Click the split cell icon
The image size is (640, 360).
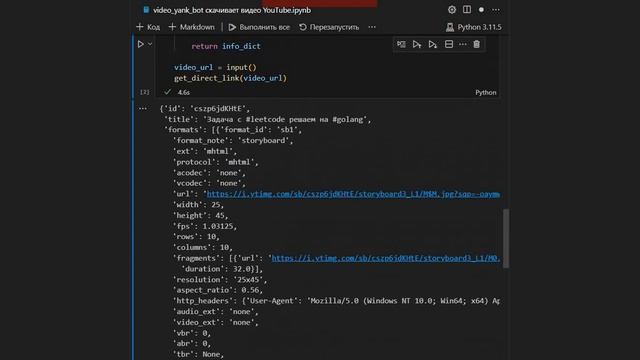click(x=449, y=44)
